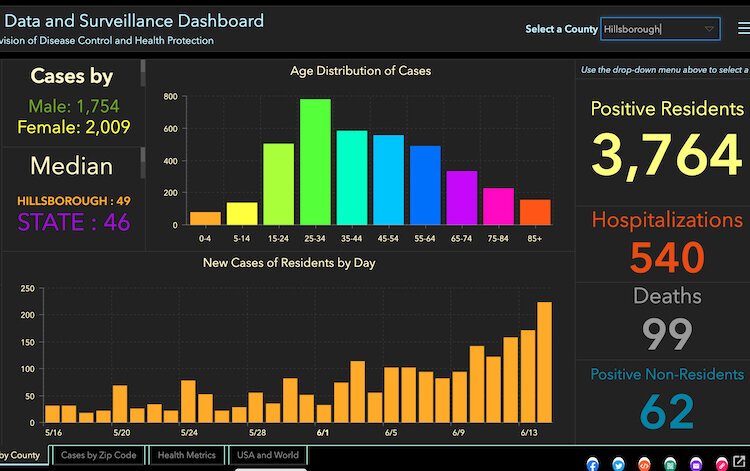Click the new-cases bar at 5/24
This screenshot has height=471, width=750.
point(188,401)
